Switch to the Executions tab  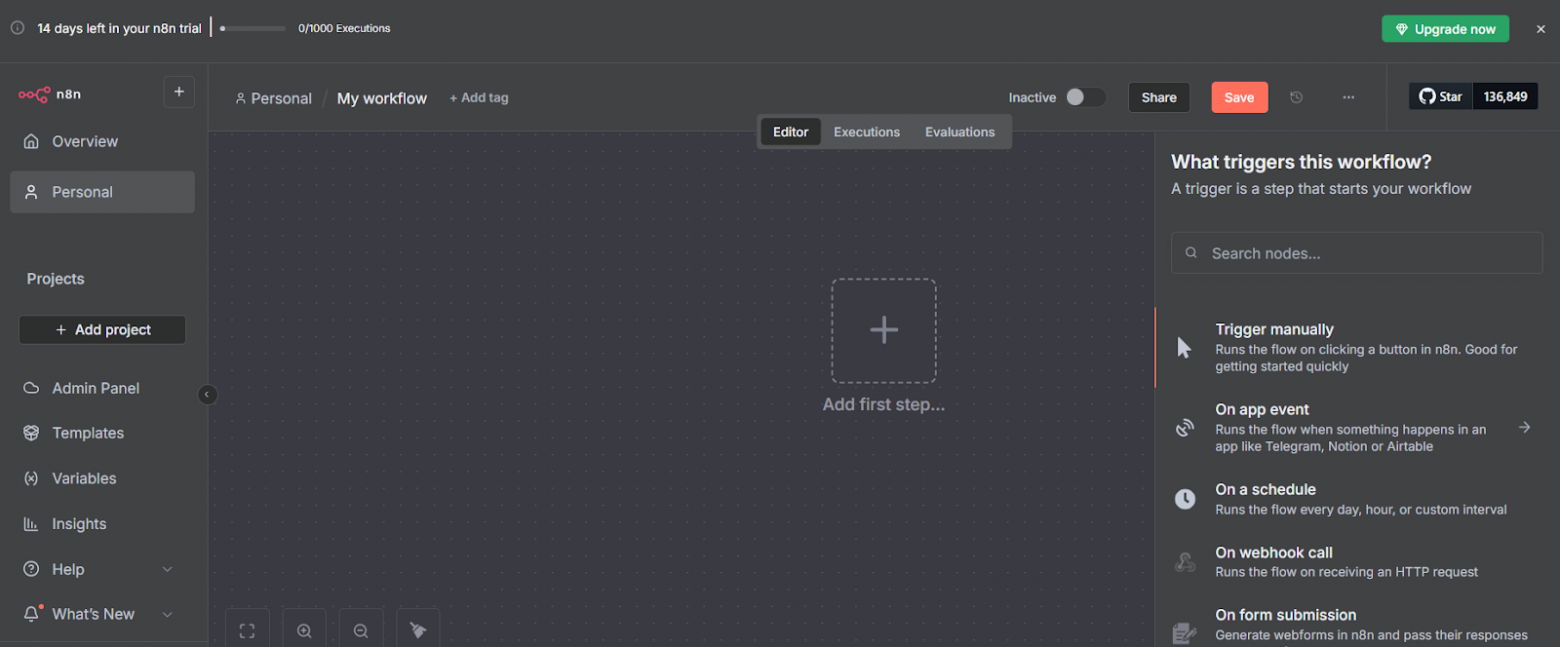coord(867,132)
